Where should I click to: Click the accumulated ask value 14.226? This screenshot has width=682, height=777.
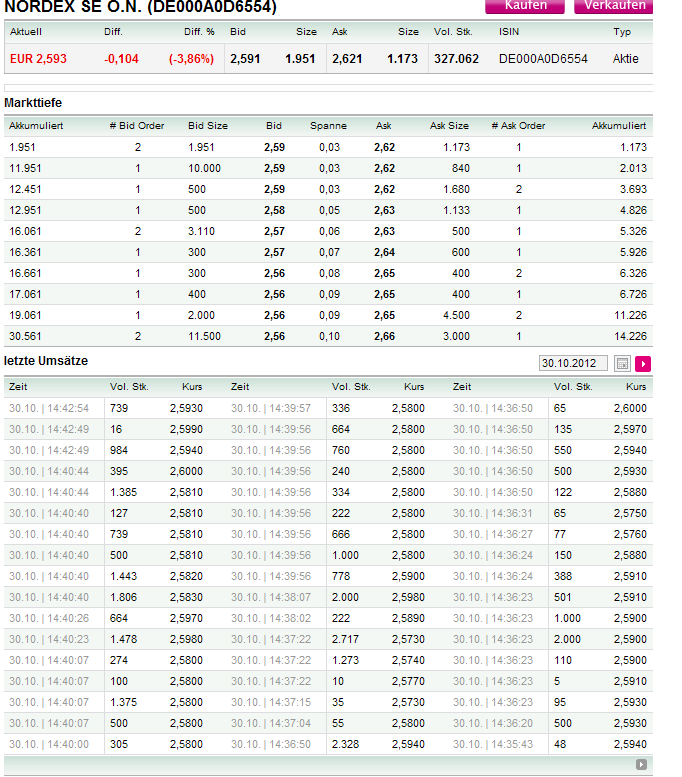630,336
